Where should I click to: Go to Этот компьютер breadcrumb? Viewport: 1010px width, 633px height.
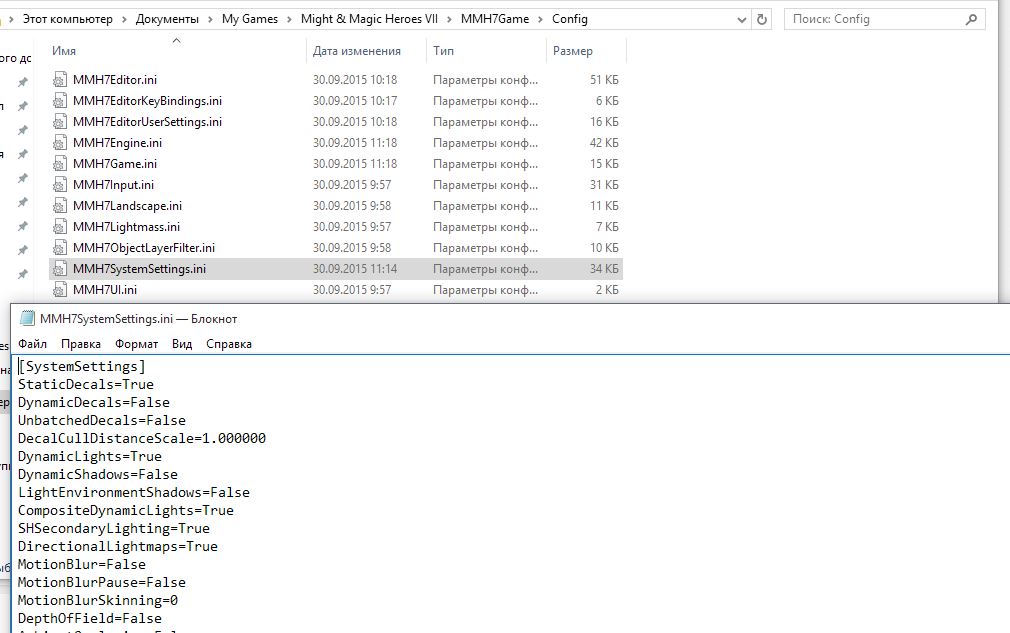(x=68, y=19)
